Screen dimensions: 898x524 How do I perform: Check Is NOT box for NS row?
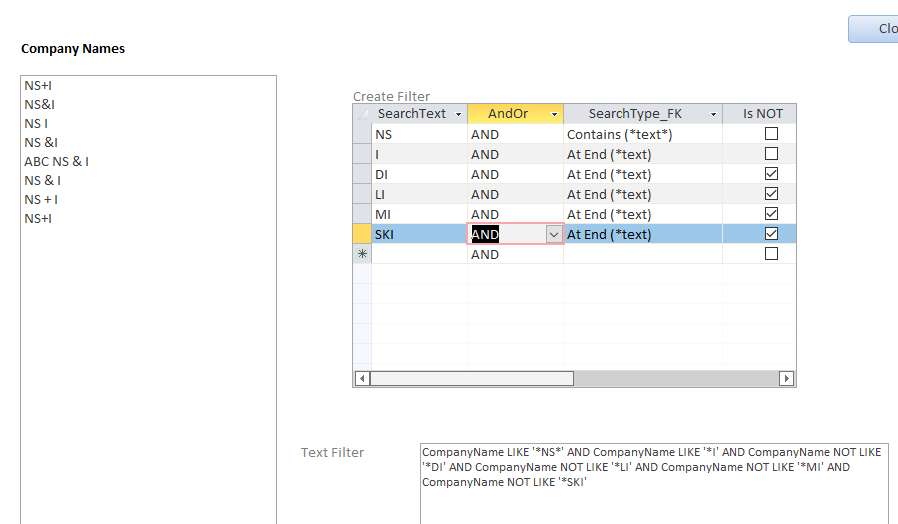771,133
